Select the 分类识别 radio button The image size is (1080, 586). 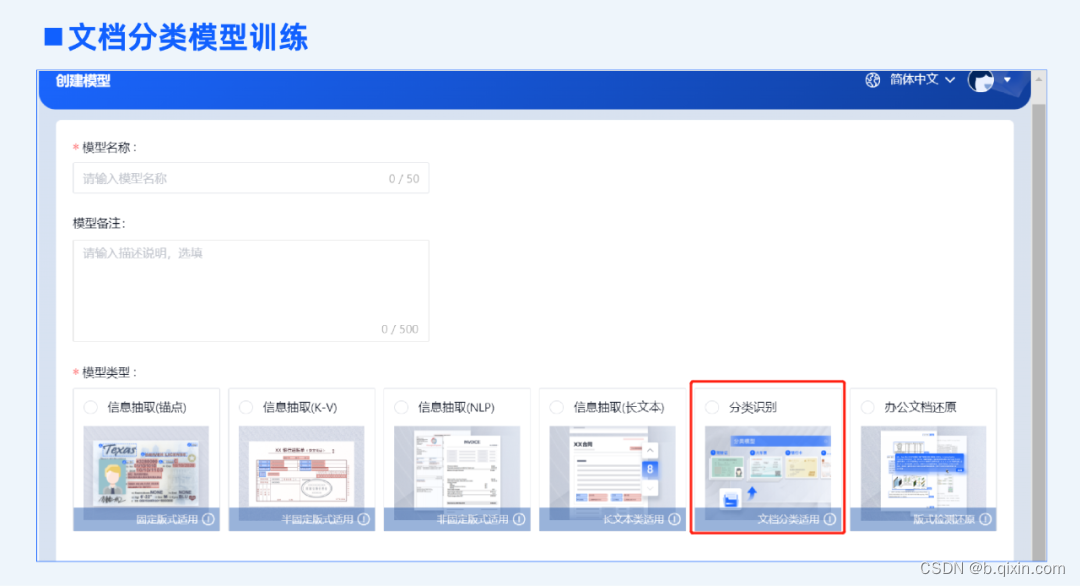tap(712, 407)
